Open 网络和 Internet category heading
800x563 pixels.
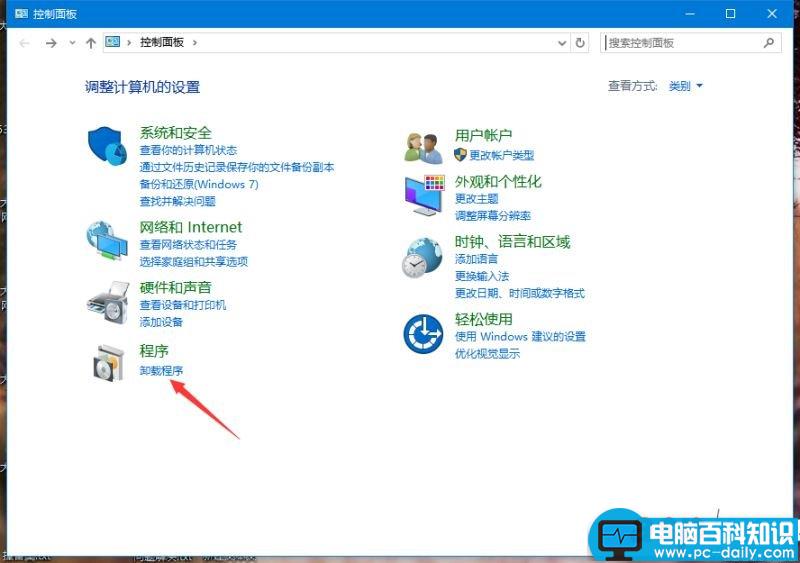191,227
